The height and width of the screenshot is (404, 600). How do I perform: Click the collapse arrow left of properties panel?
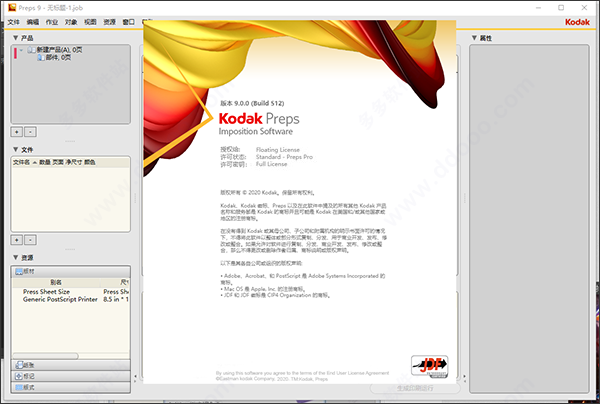[465, 377]
